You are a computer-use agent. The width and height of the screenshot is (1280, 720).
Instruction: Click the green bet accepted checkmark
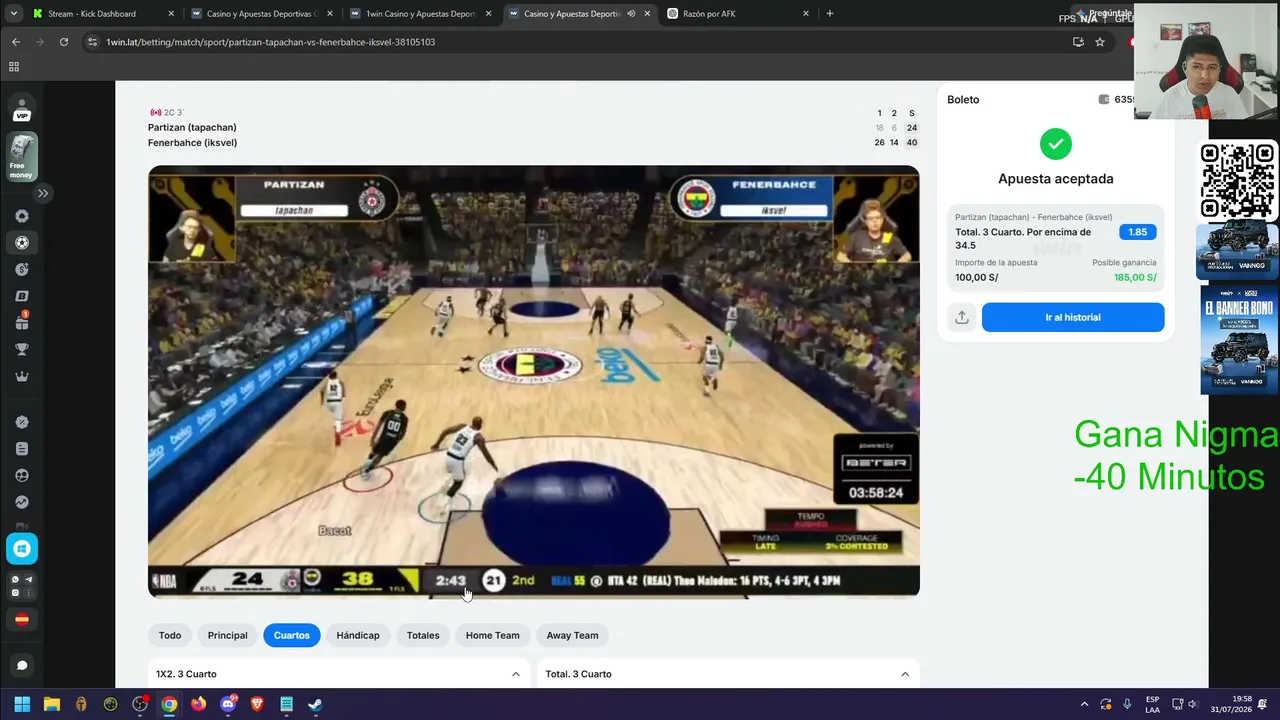tap(1056, 144)
